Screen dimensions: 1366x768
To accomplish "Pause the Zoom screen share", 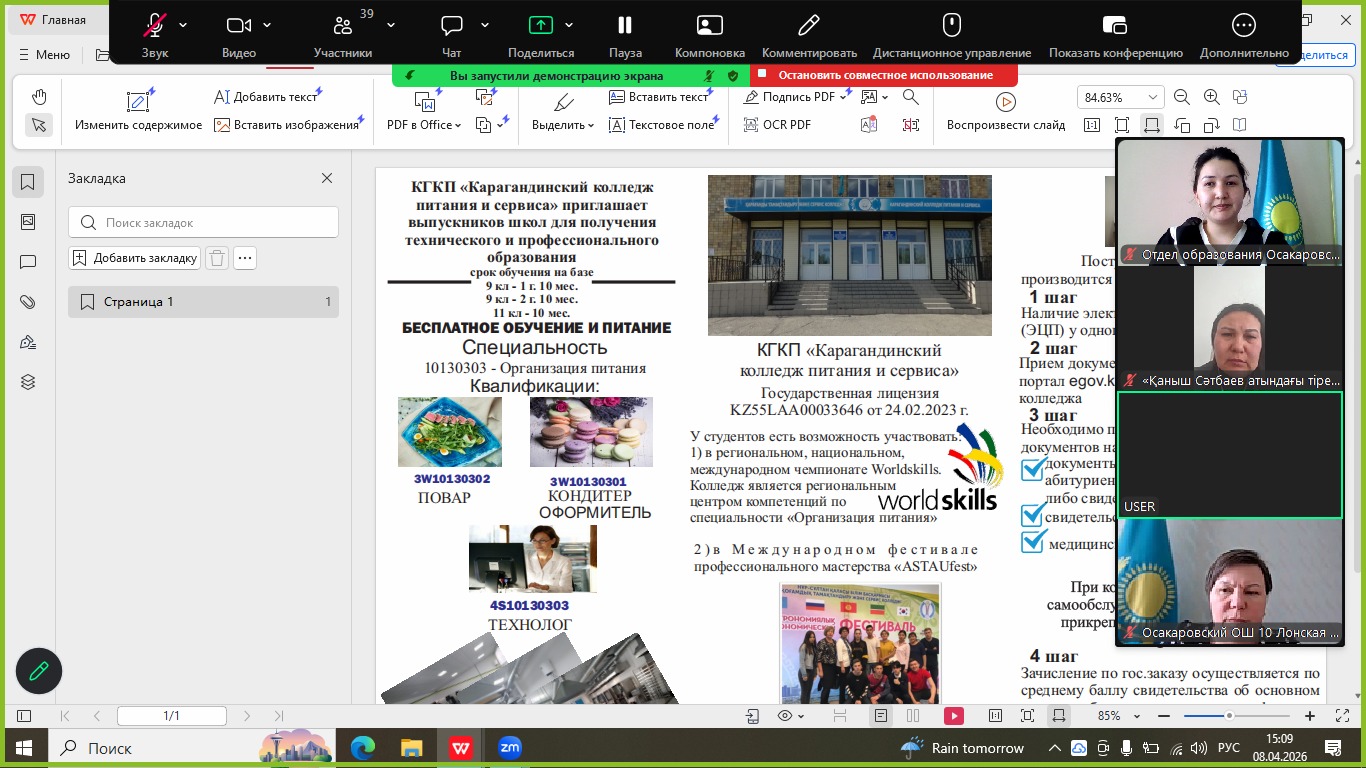I will (x=625, y=25).
